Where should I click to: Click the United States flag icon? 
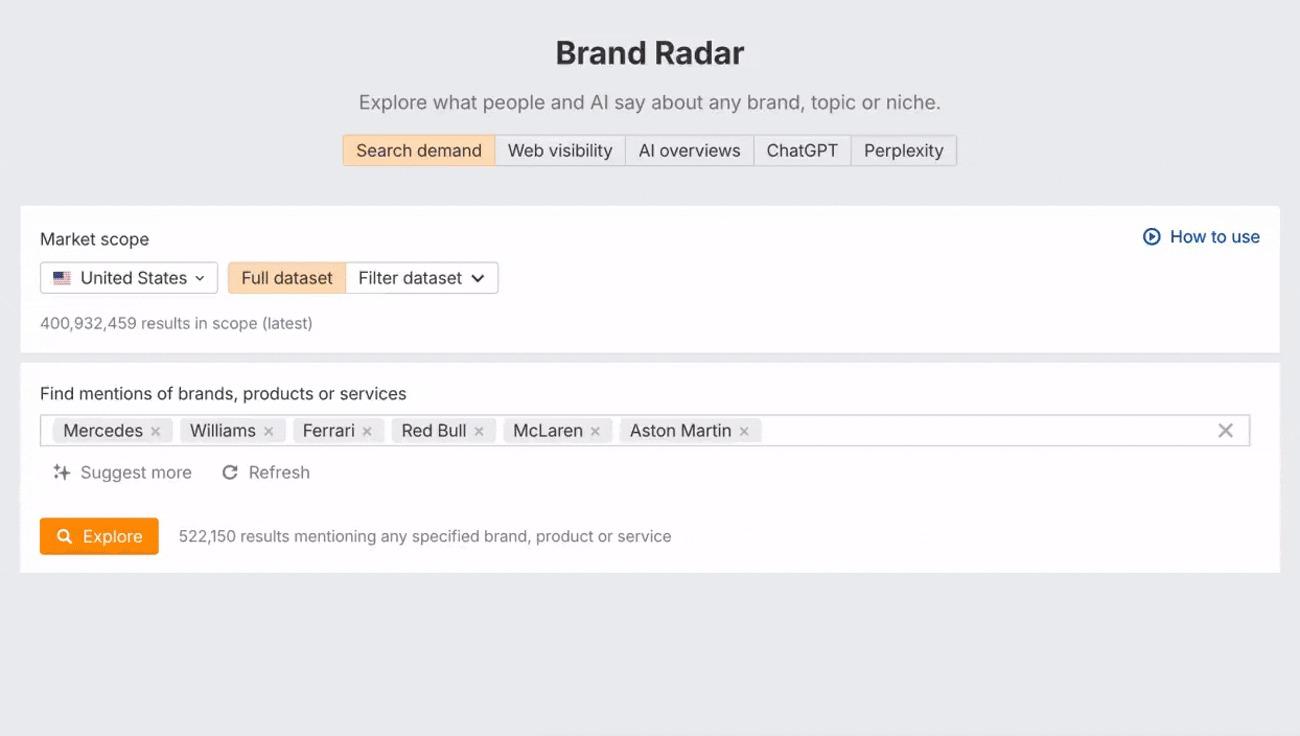tap(62, 278)
